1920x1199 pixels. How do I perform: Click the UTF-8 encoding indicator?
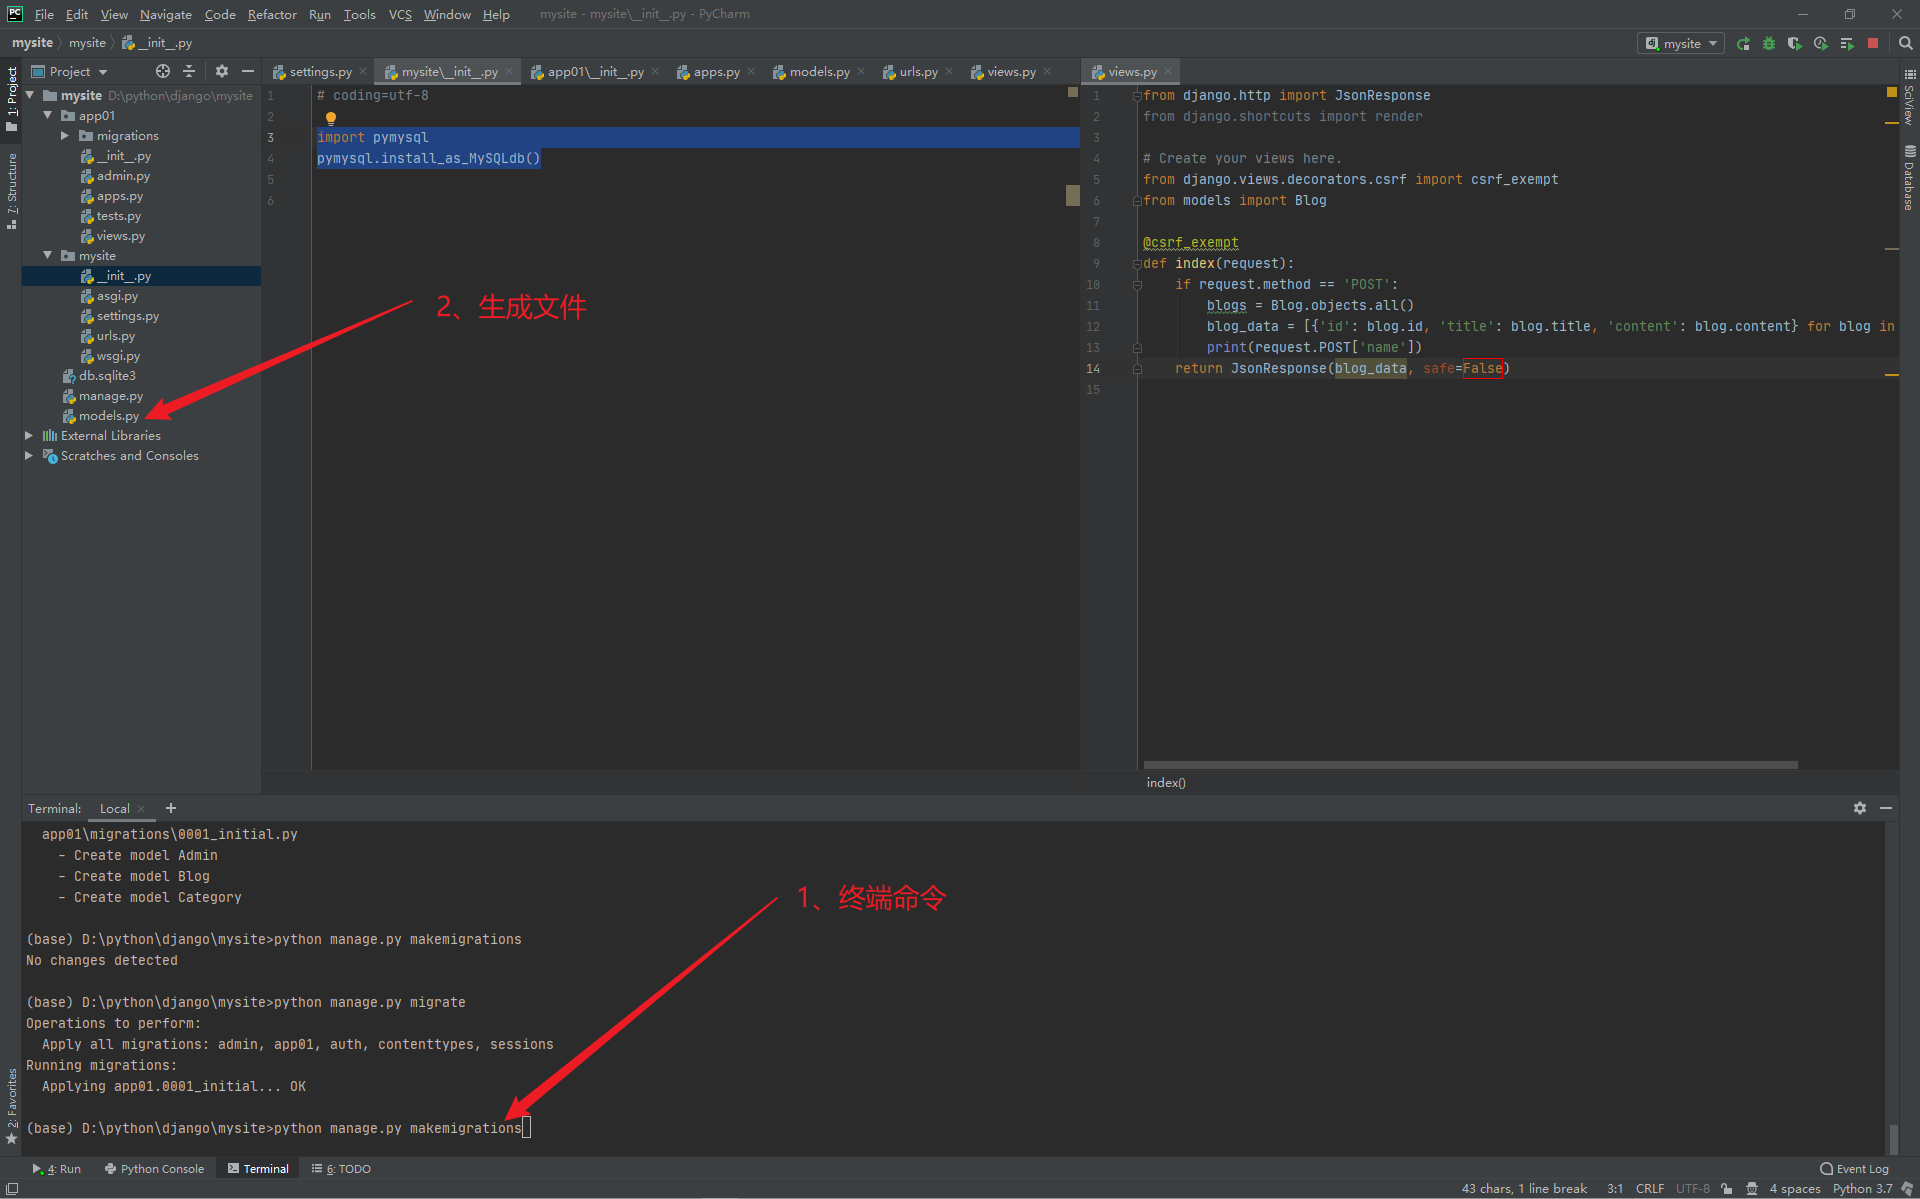(1693, 1189)
